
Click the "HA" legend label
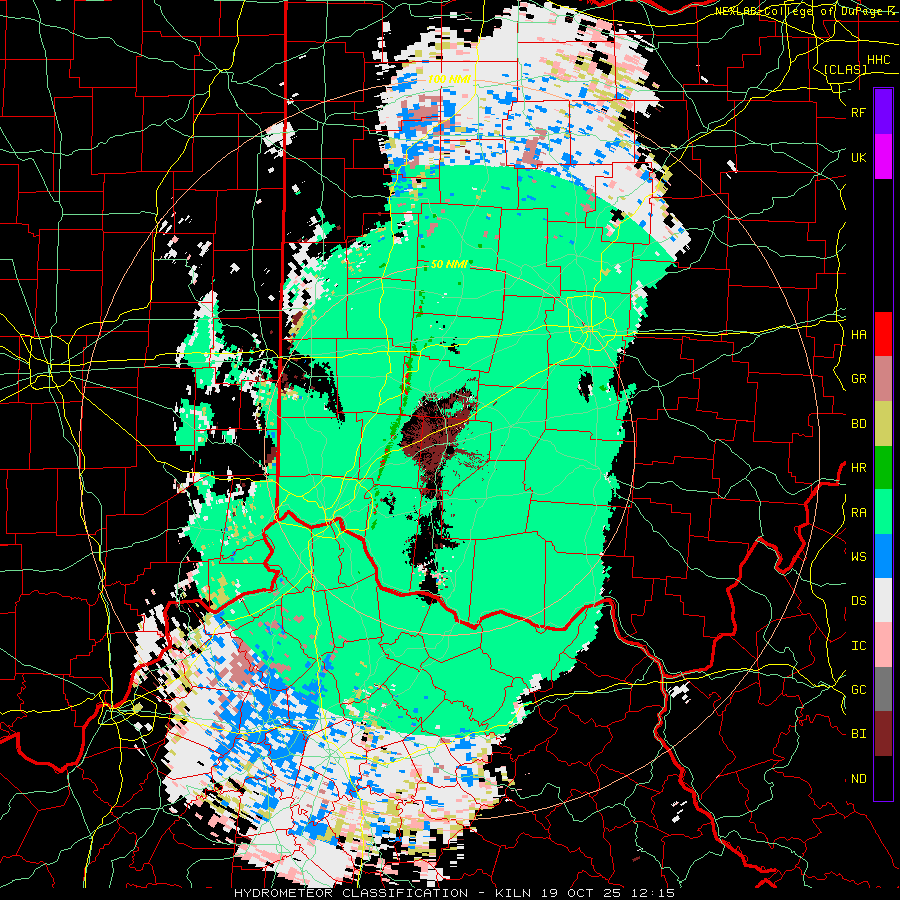pyautogui.click(x=858, y=335)
